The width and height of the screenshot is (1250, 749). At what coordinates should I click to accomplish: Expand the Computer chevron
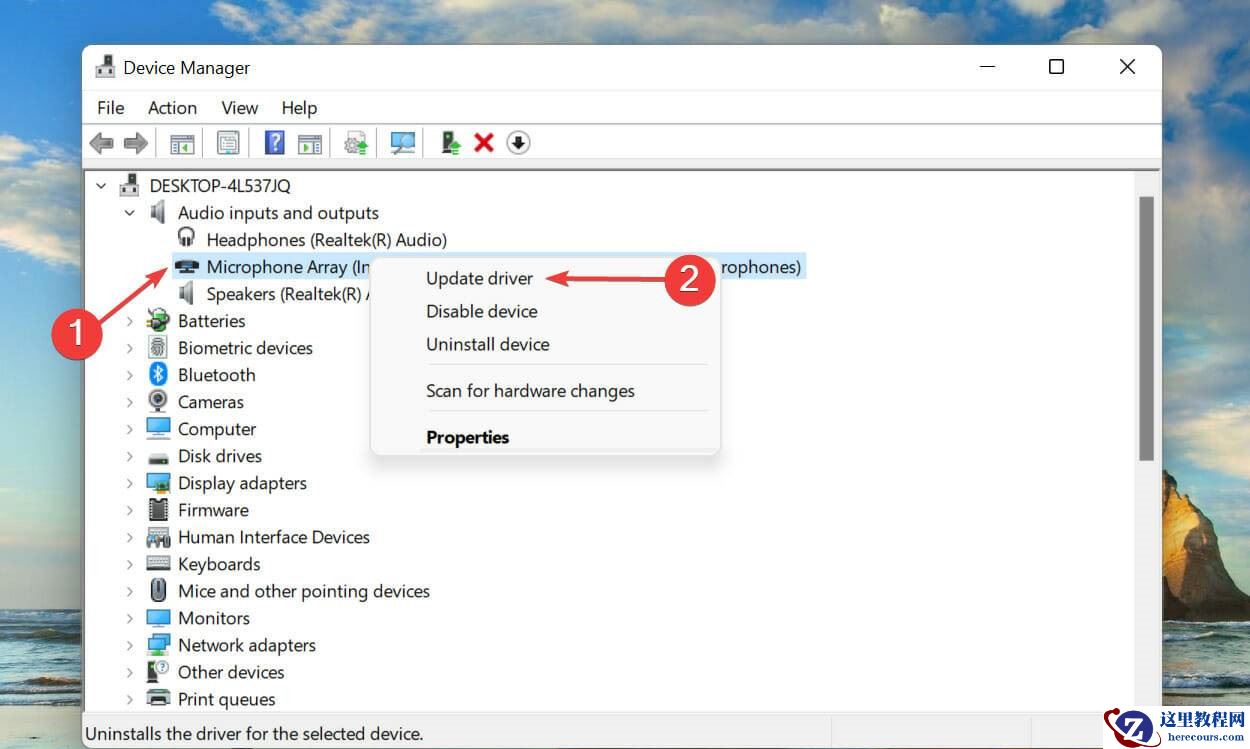[x=129, y=429]
